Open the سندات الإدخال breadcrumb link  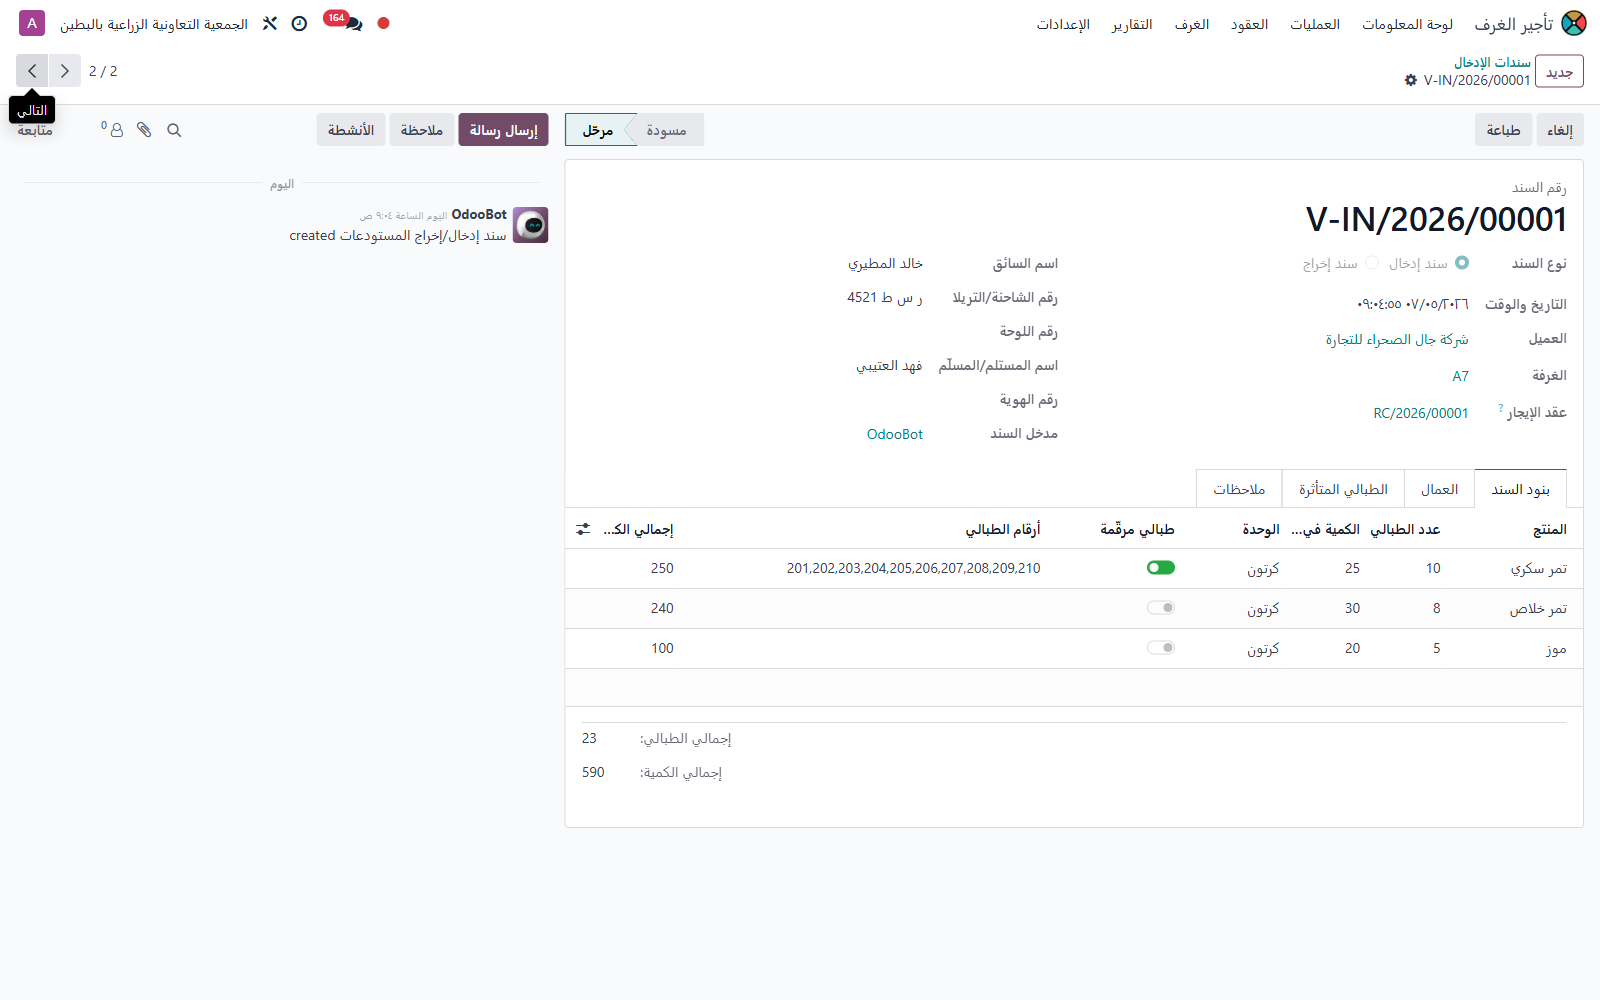1492,62
